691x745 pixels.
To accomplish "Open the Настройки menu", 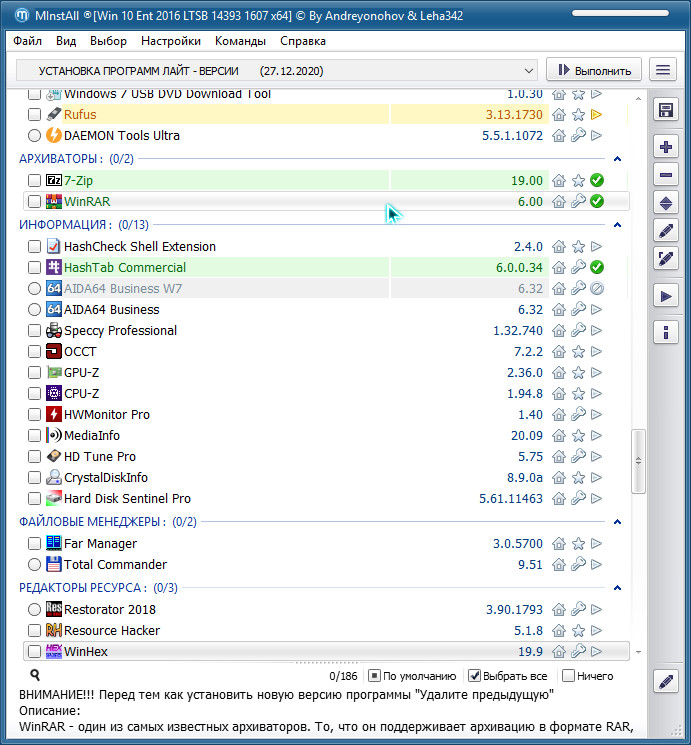I will pos(171,41).
